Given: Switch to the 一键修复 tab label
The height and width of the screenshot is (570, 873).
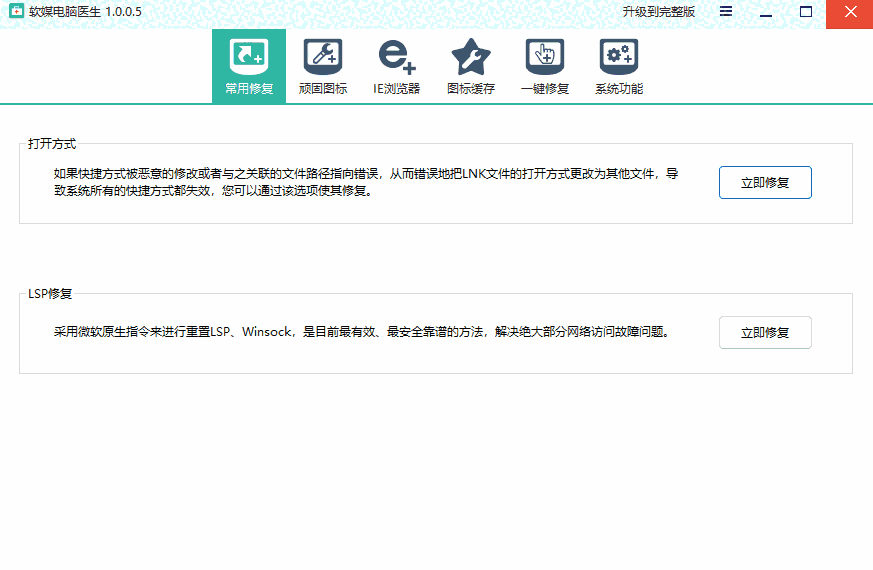Looking at the screenshot, I should [544, 89].
